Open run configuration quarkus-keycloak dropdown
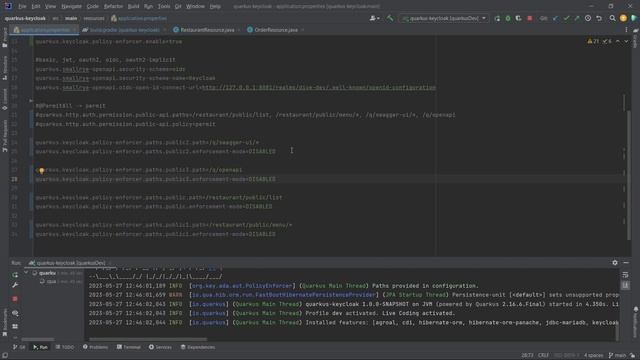This screenshot has height=360, width=640. click(x=444, y=18)
